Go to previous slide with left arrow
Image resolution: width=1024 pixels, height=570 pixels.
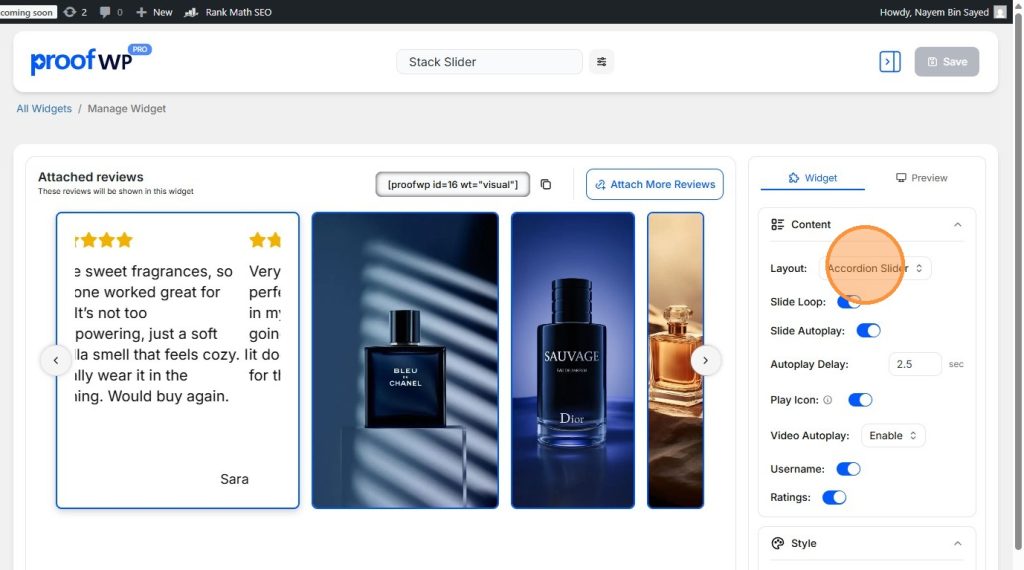[56, 360]
